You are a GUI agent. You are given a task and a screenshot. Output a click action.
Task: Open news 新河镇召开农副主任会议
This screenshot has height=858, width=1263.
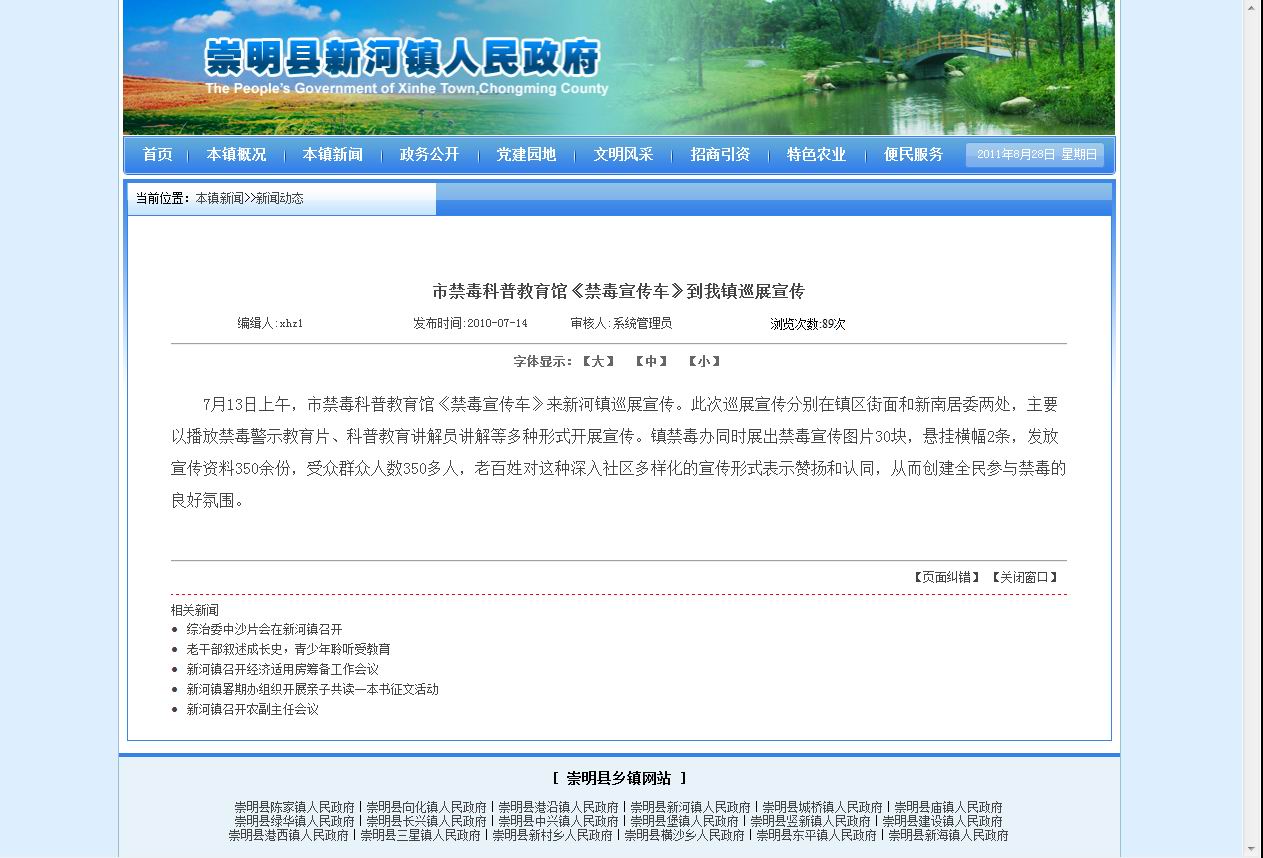click(252, 709)
